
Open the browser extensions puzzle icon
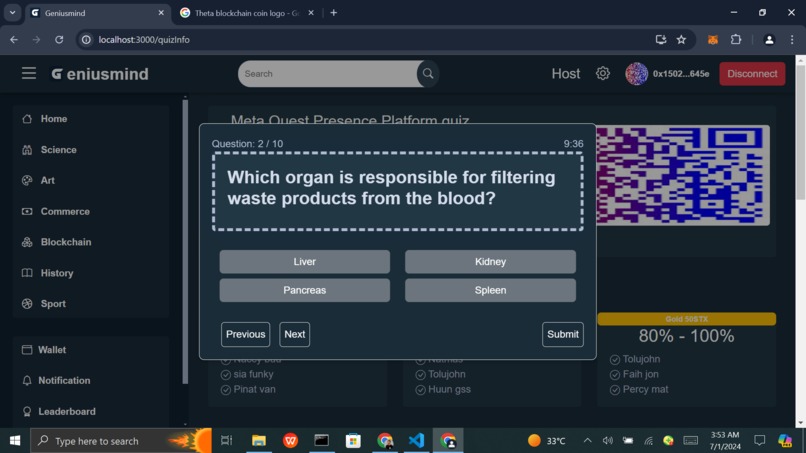736,40
